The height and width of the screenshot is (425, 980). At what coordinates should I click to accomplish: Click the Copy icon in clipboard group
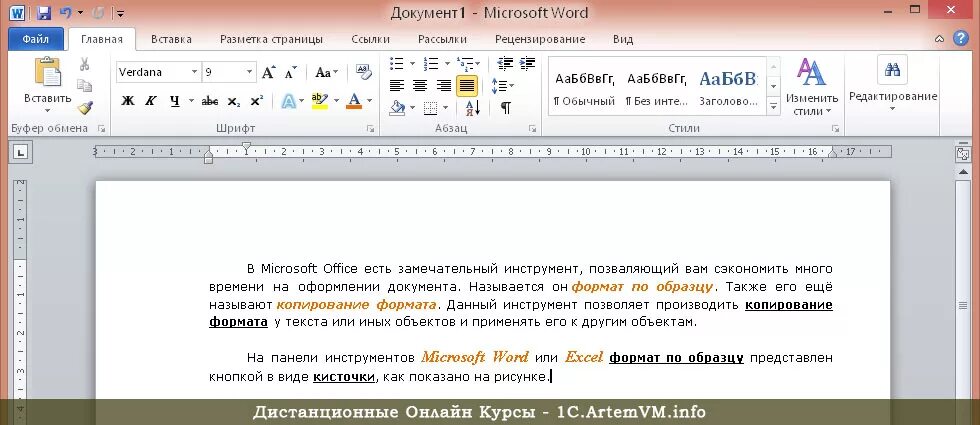click(x=84, y=86)
